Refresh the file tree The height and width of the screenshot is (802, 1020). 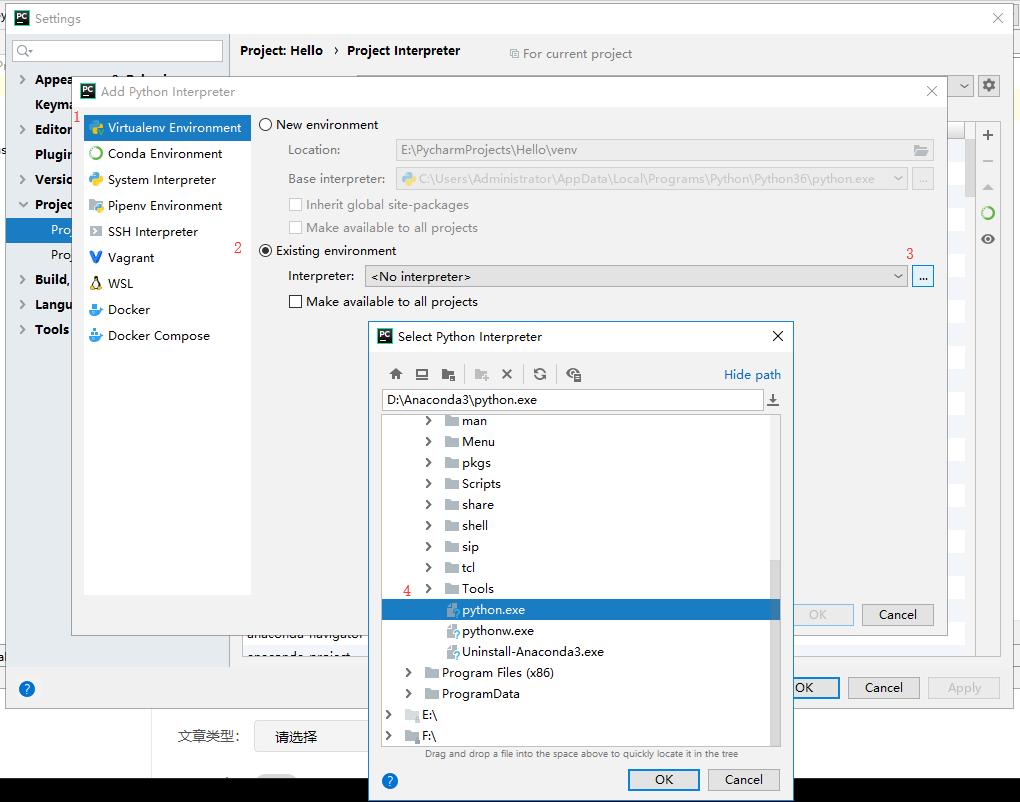(540, 374)
